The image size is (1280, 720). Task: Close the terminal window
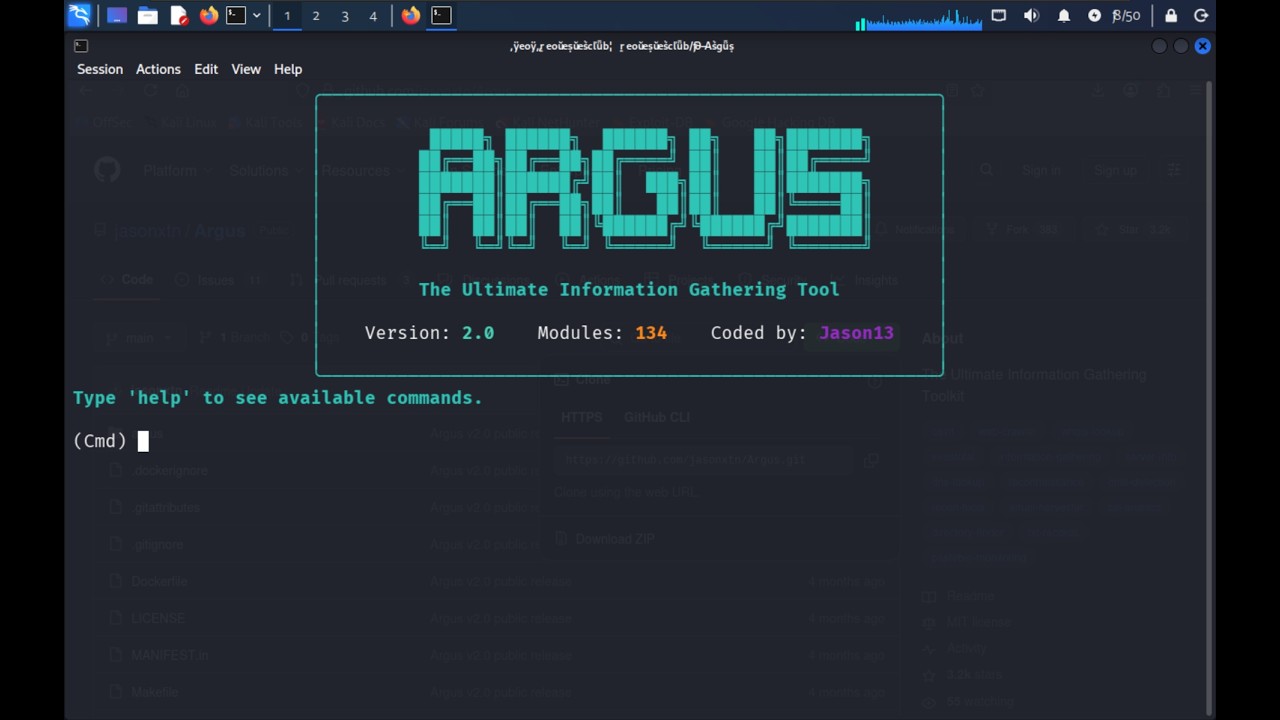(1203, 46)
